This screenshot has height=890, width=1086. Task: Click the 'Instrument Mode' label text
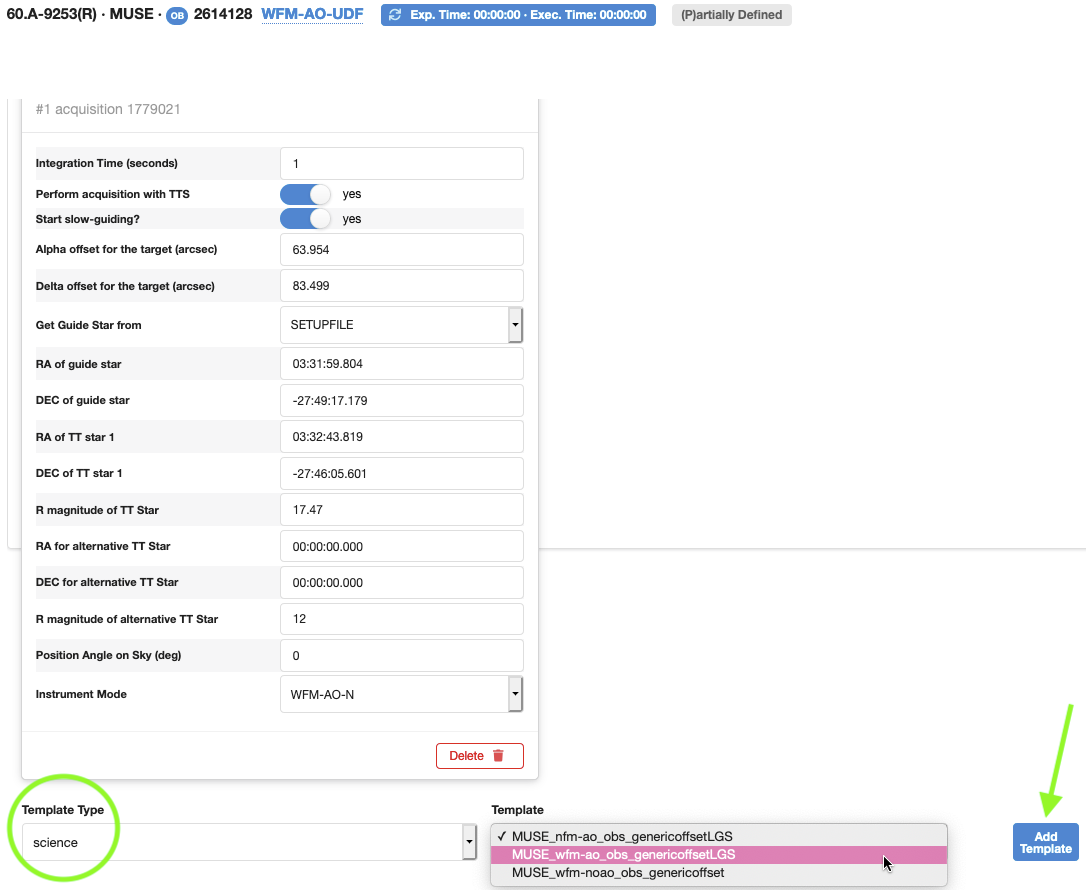81,694
